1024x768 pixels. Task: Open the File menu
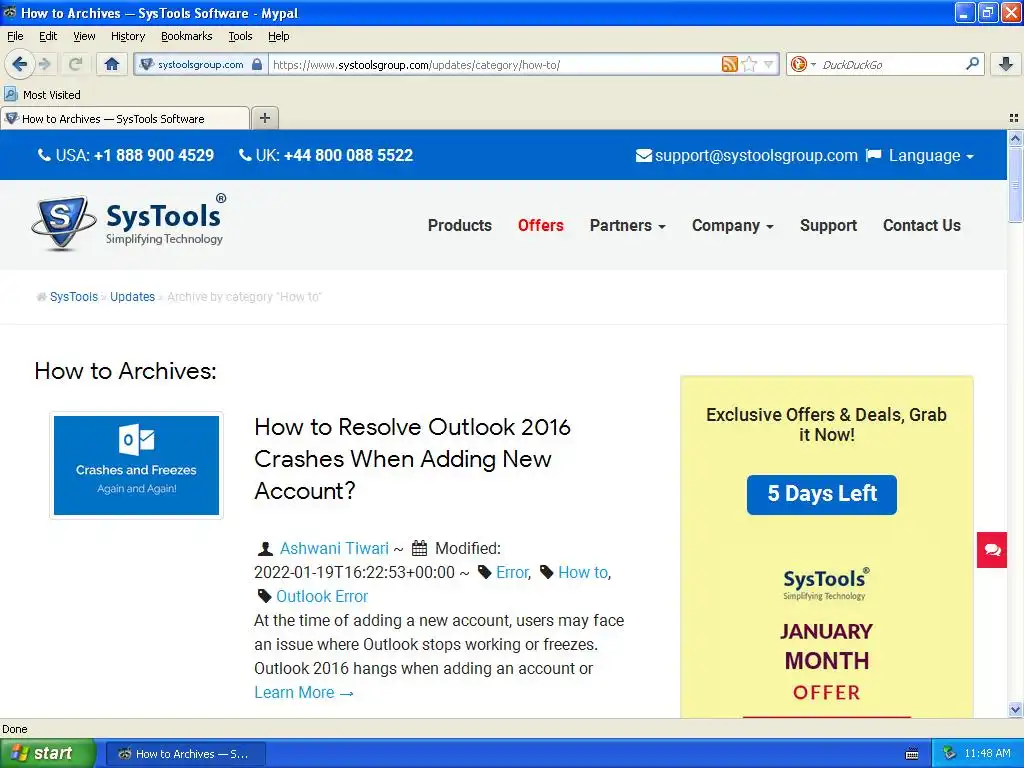15,36
